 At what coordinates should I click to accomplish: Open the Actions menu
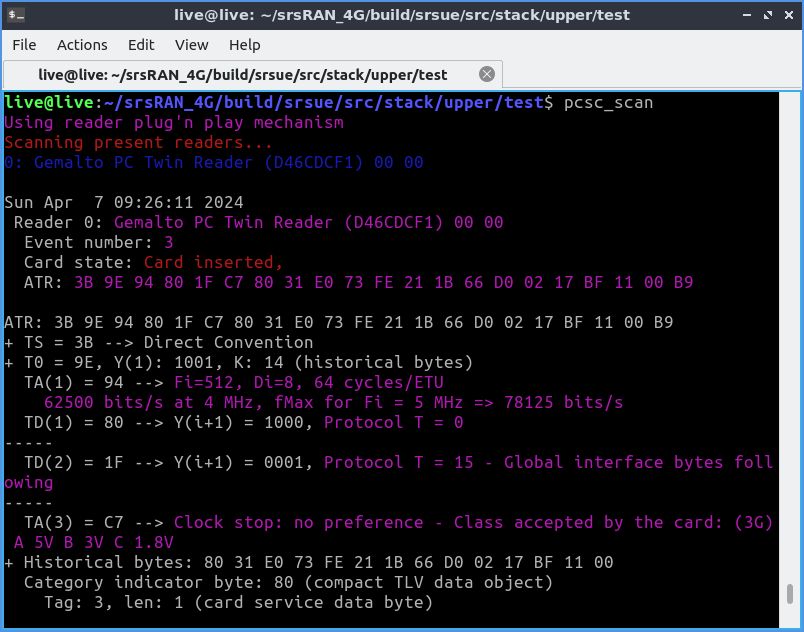(x=82, y=45)
